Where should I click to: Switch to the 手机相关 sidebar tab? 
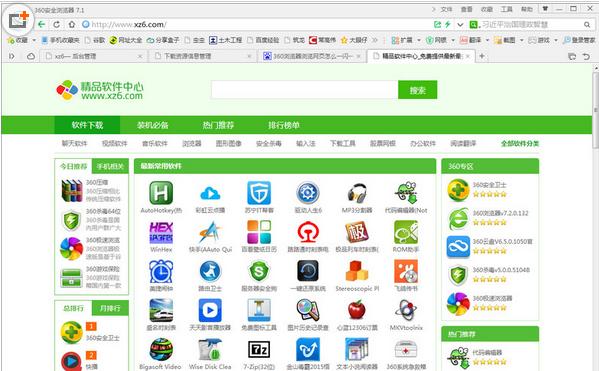[110, 166]
